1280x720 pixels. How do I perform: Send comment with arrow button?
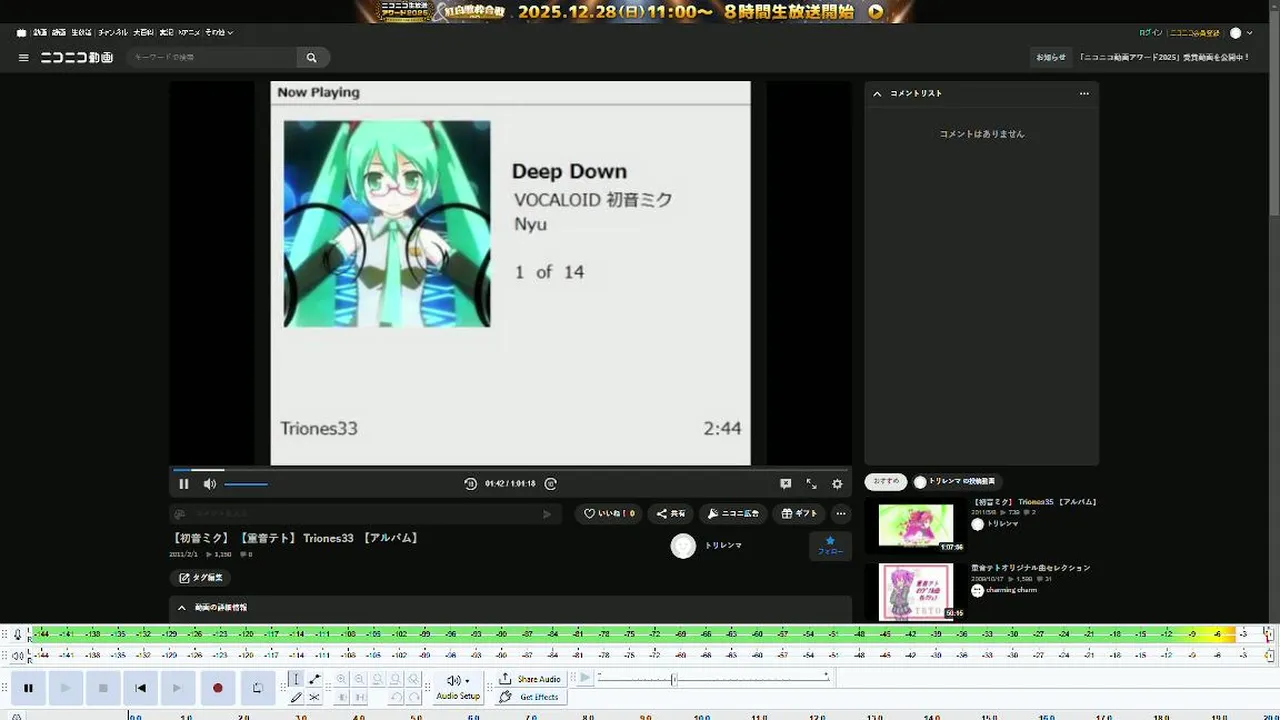click(547, 514)
